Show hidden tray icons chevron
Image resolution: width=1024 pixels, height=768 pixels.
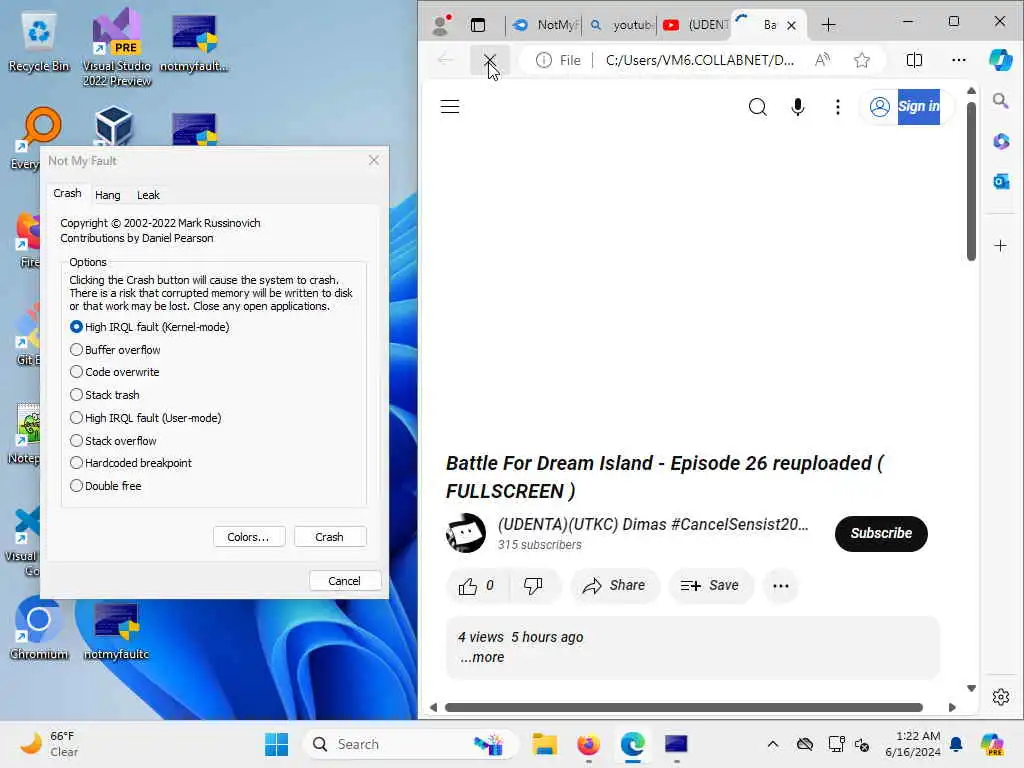[x=773, y=744]
